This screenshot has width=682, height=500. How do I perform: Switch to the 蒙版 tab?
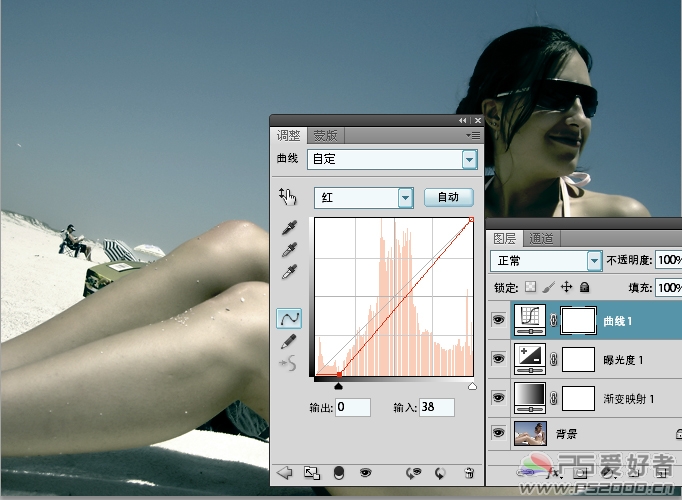(x=325, y=136)
